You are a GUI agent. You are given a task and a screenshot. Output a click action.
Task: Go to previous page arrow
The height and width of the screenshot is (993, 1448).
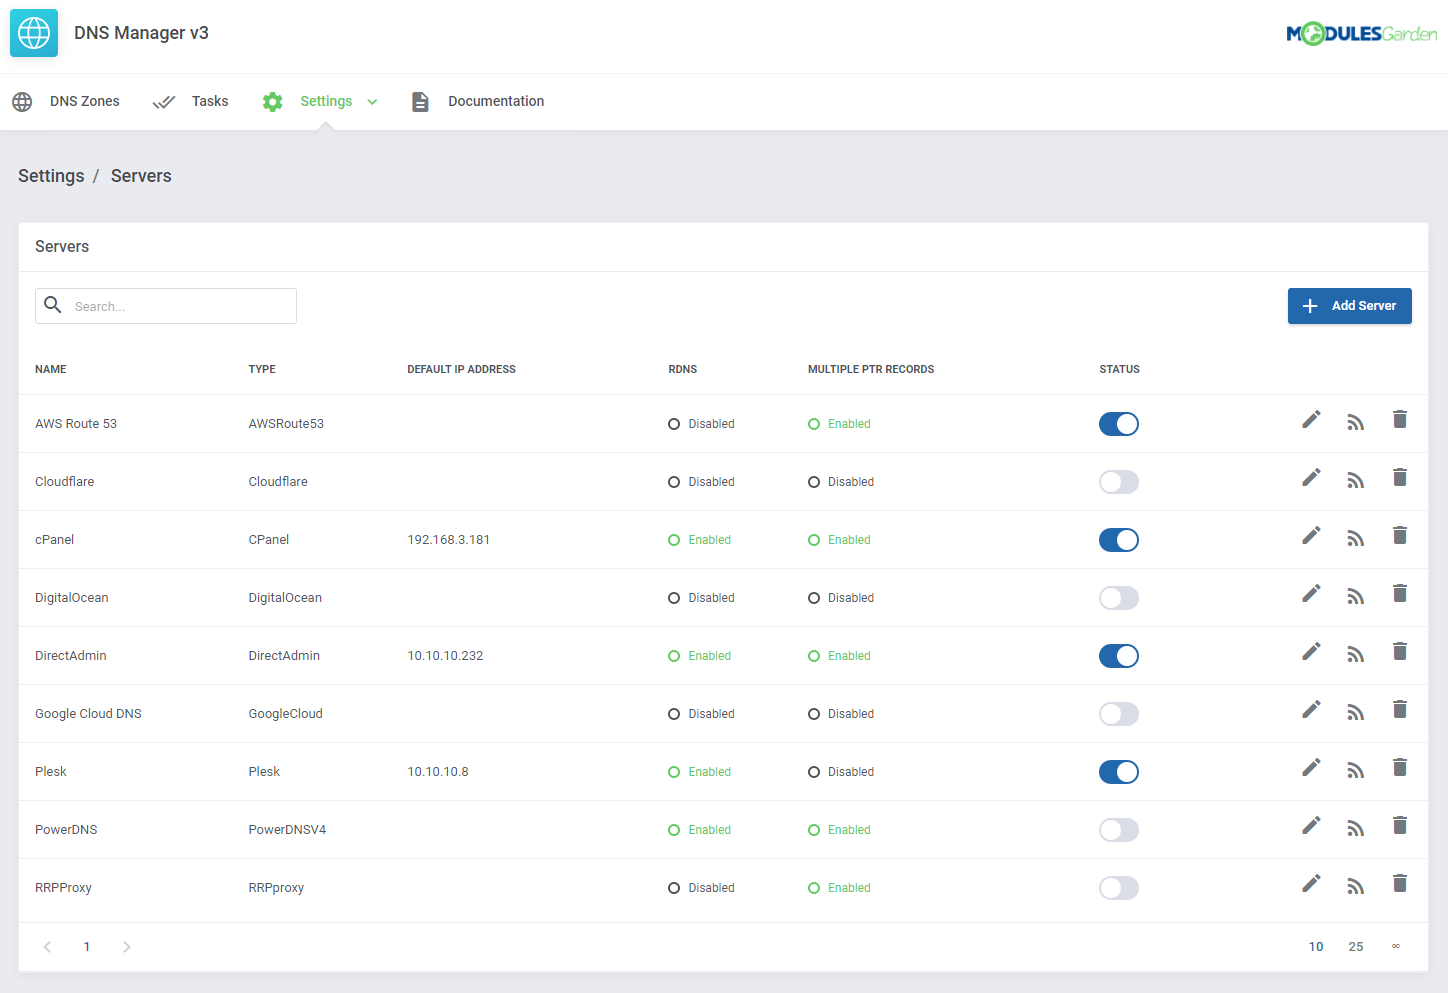pos(47,947)
